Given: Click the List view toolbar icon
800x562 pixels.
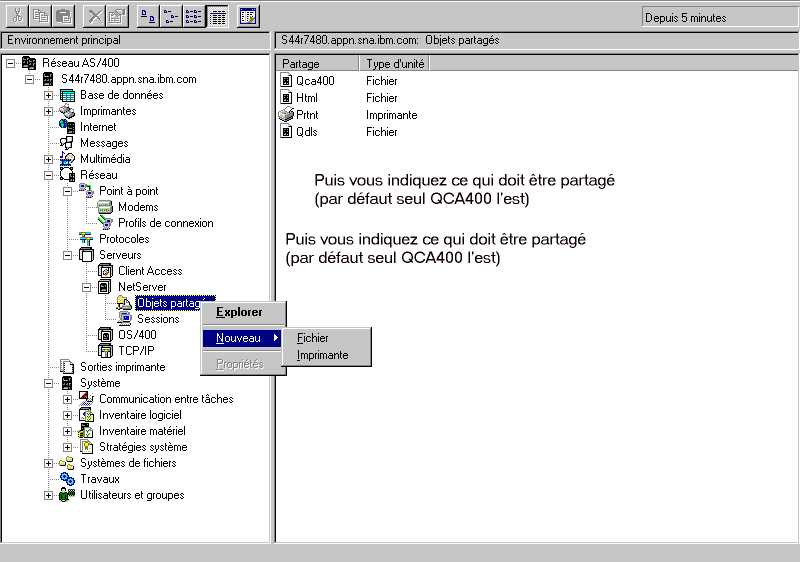Looking at the screenshot, I should pyautogui.click(x=194, y=16).
